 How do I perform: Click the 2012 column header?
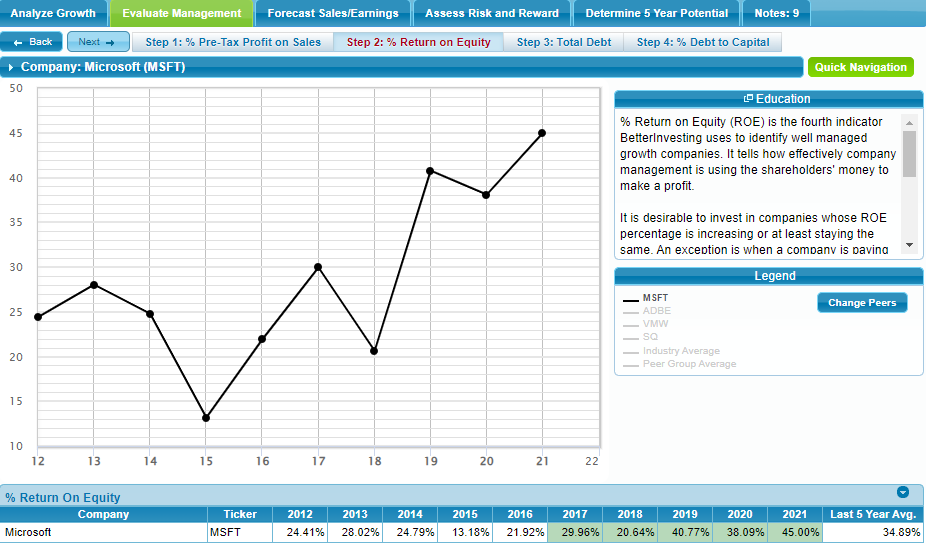click(300, 514)
